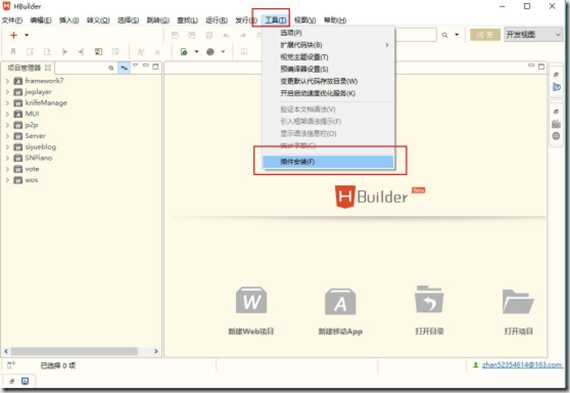
Task: Open the 选择(S) menu
Action: pyautogui.click(x=128, y=20)
